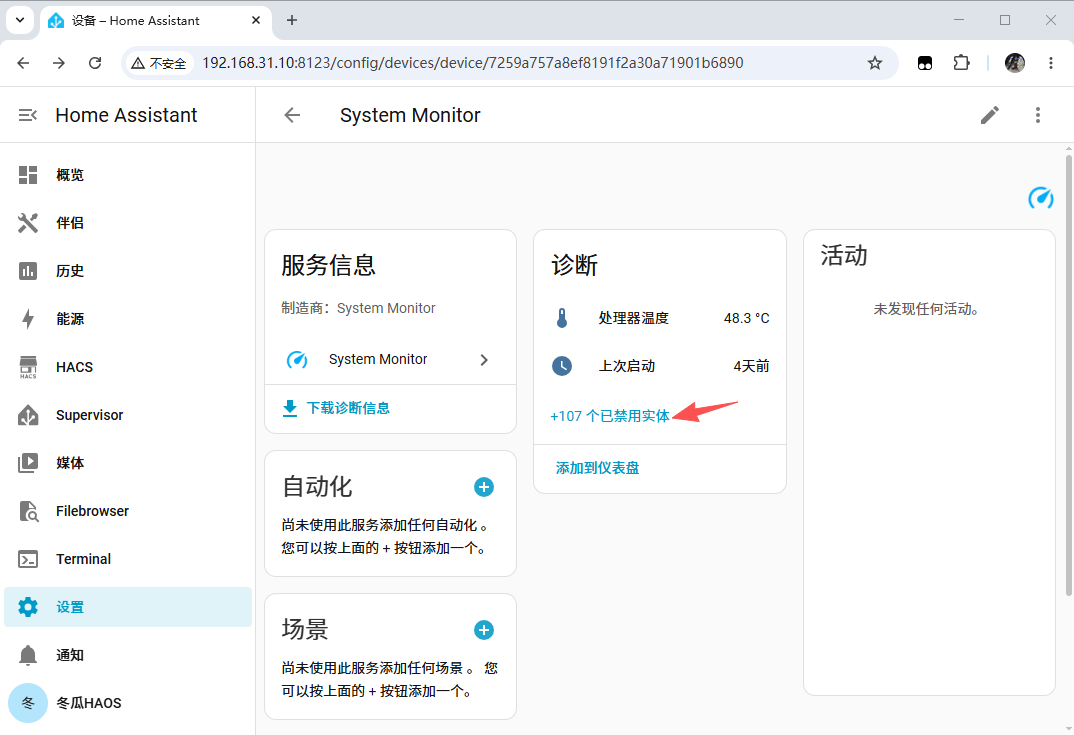Show 通知 notifications bell icon
This screenshot has width=1074, height=735.
pyautogui.click(x=28, y=655)
